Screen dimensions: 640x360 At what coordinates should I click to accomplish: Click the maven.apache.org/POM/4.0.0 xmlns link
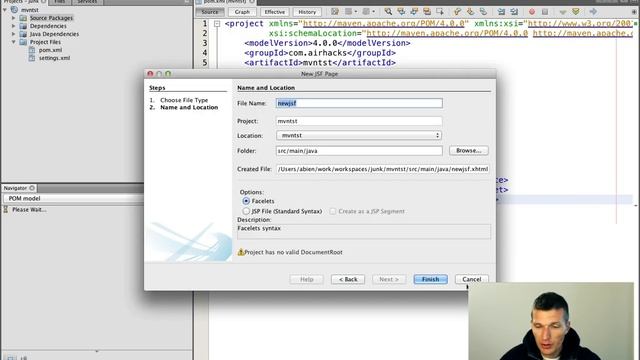point(384,24)
